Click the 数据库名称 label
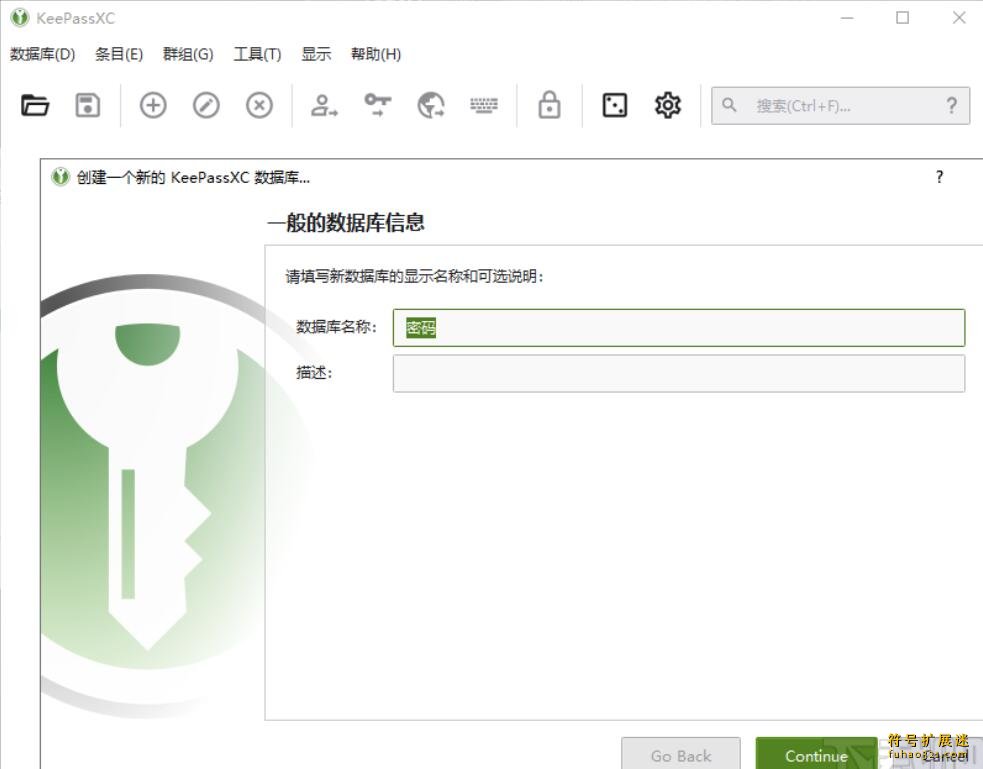 pyautogui.click(x=337, y=327)
